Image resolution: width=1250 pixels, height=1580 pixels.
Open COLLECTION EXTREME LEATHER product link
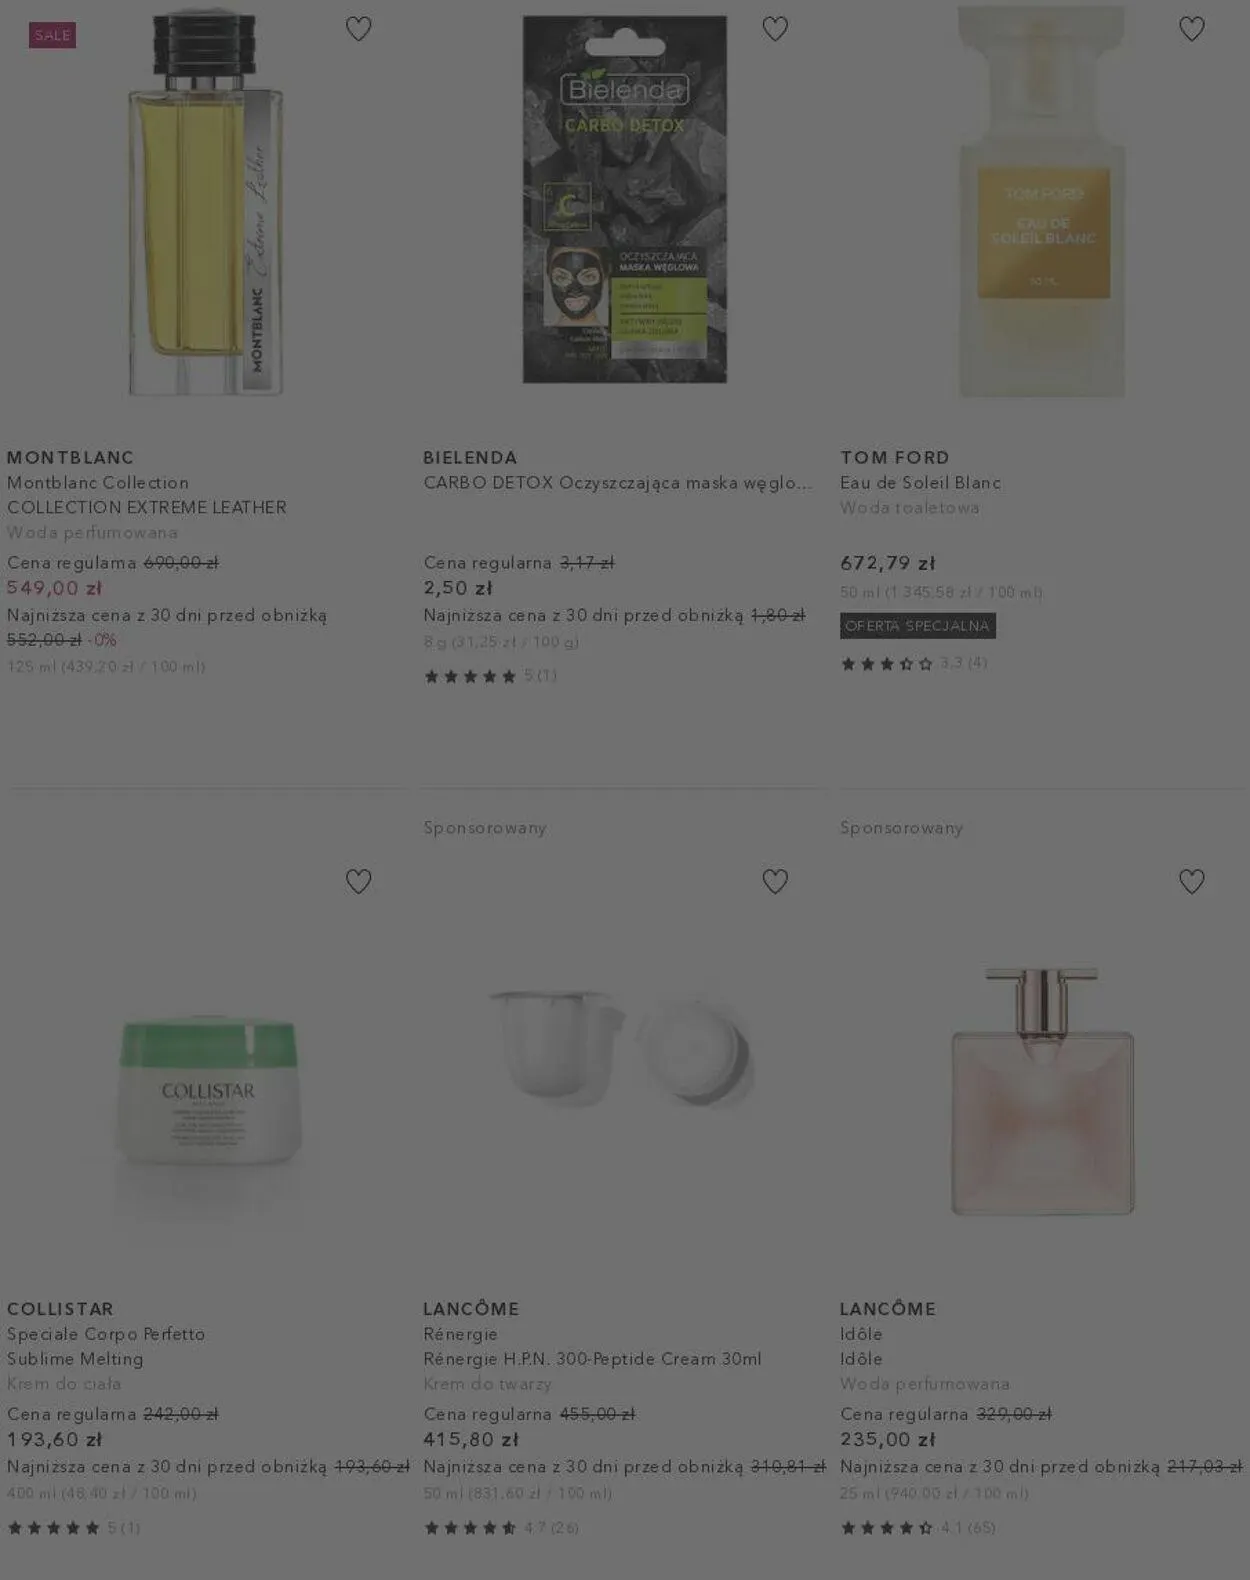[147, 507]
